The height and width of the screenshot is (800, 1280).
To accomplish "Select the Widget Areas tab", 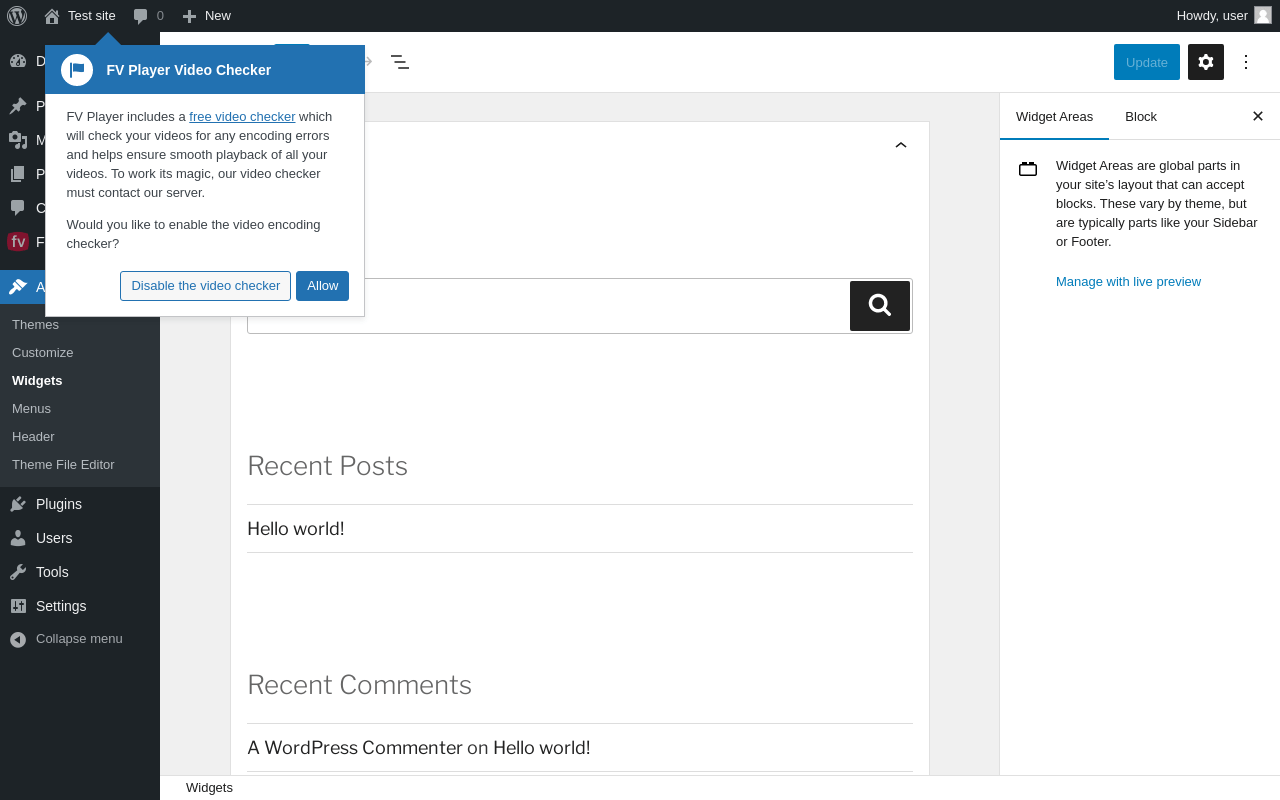I will (x=1054, y=116).
